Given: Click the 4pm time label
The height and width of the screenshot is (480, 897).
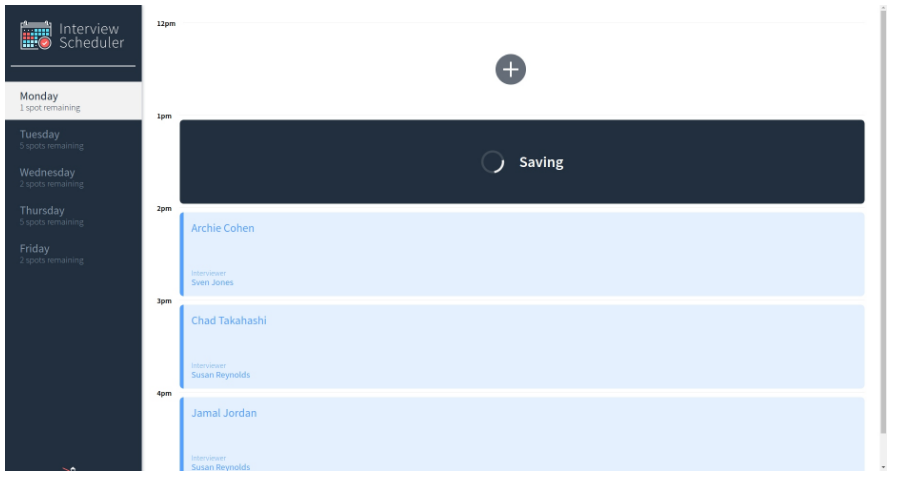Looking at the screenshot, I should pos(164,394).
